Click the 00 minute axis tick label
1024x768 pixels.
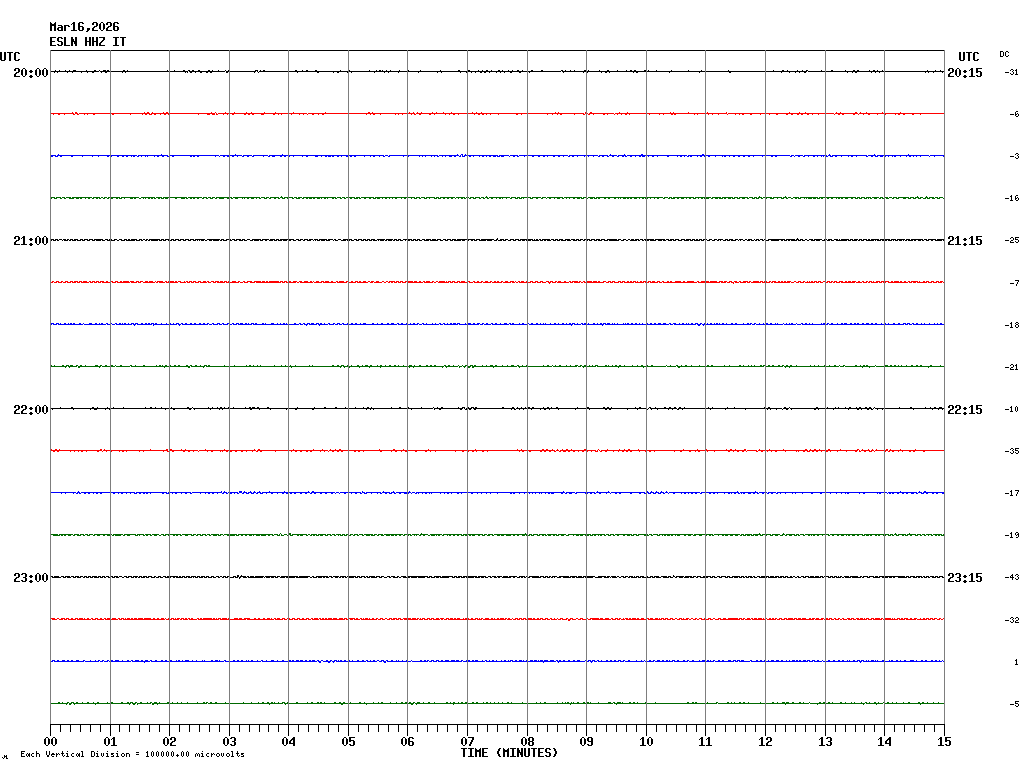pyautogui.click(x=50, y=742)
